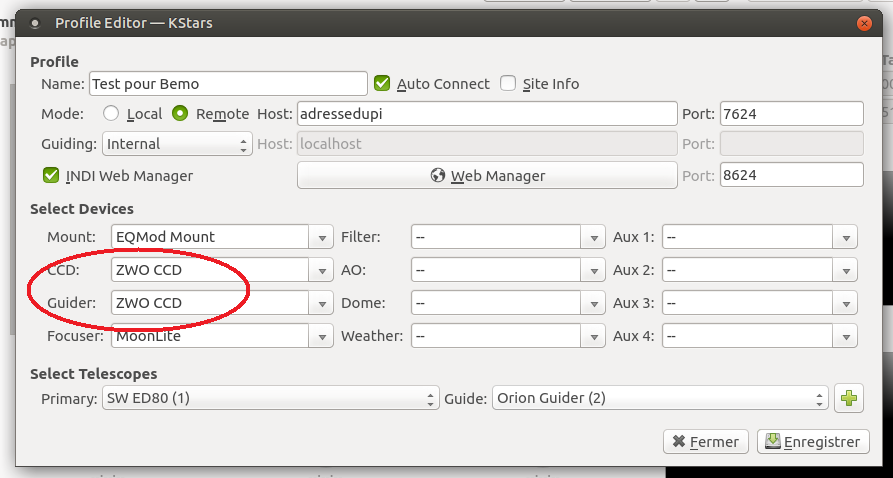Click the green plus add telescope icon
Viewport: 893px width, 478px height.
click(849, 398)
